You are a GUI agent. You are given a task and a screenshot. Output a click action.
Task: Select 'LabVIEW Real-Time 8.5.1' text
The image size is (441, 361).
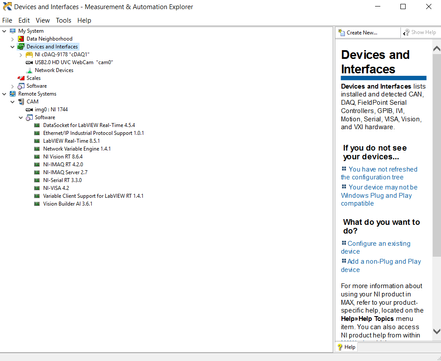(x=71, y=141)
